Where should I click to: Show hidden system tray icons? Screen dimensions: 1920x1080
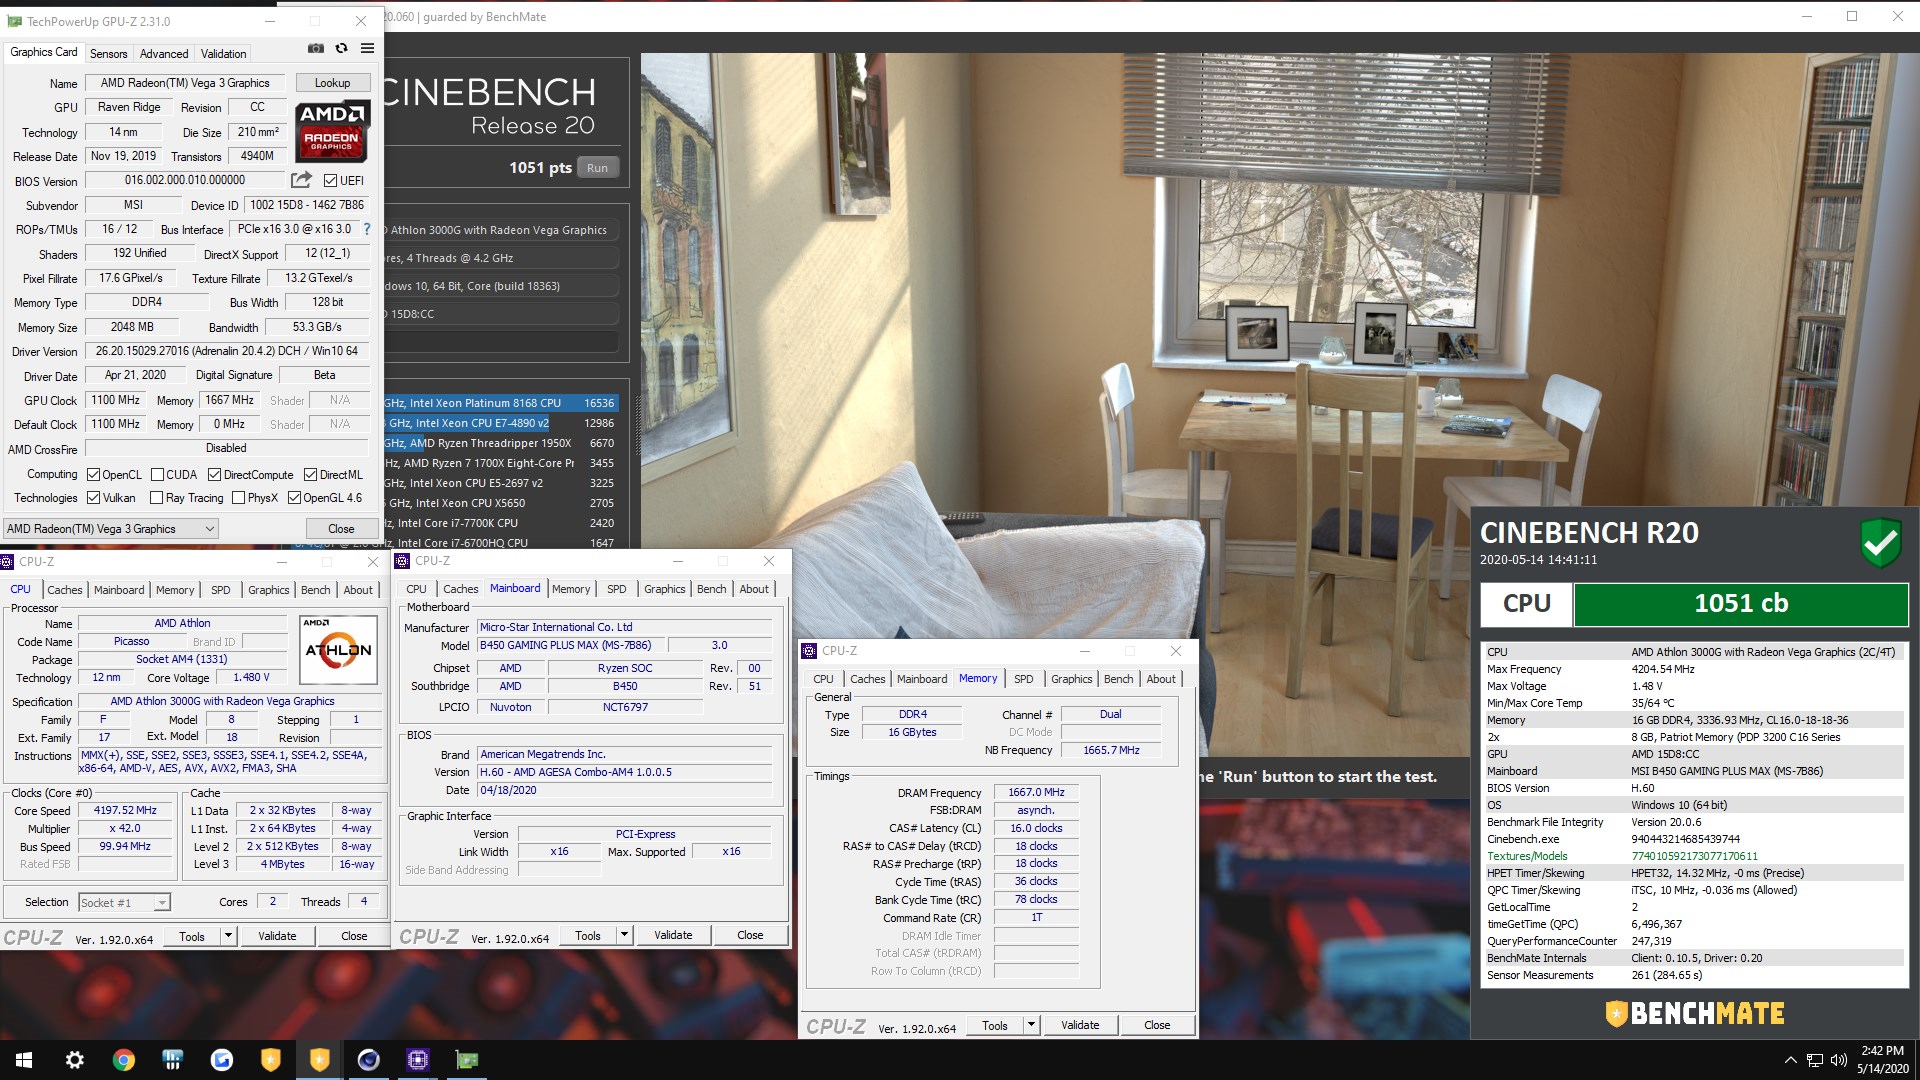point(1790,1060)
